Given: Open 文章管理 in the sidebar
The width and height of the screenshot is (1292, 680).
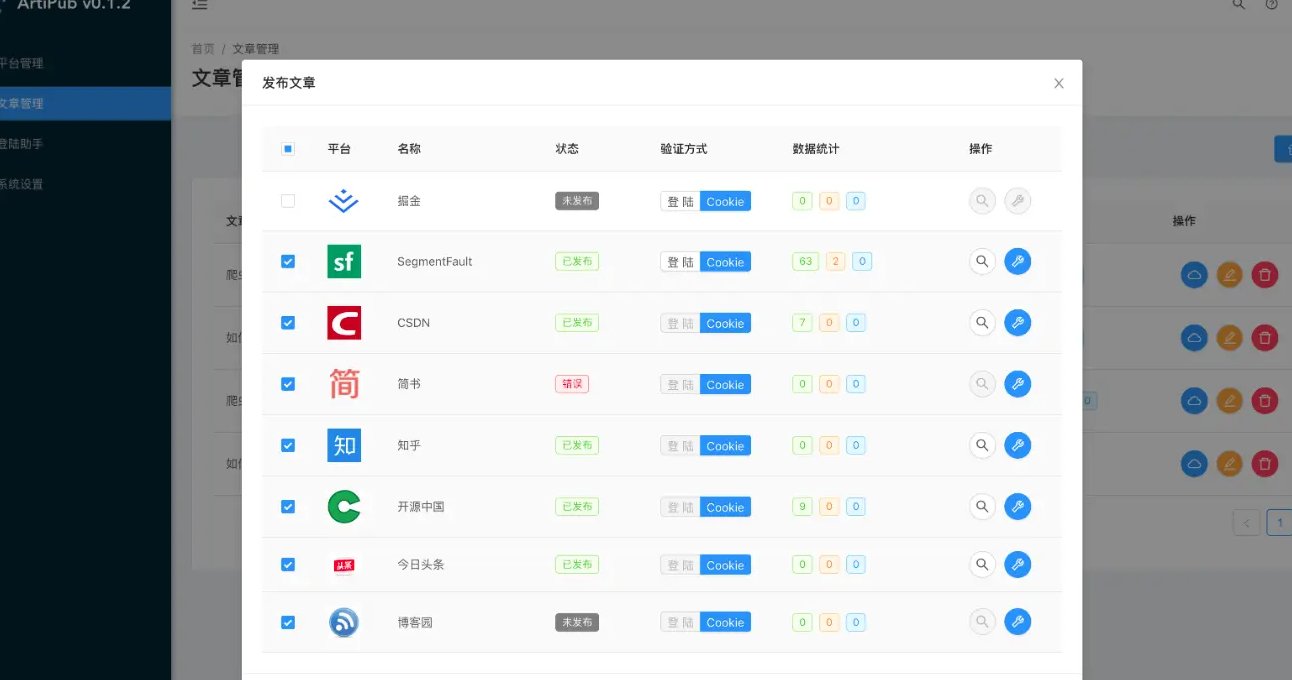Looking at the screenshot, I should tap(85, 103).
